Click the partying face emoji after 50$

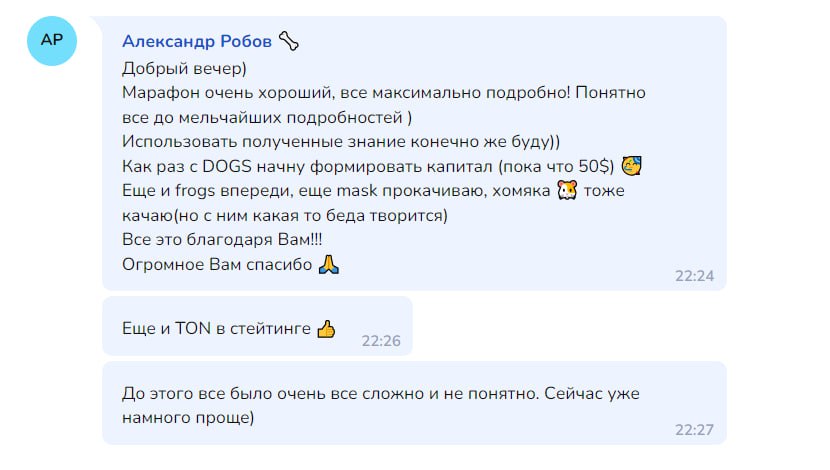[631, 165]
